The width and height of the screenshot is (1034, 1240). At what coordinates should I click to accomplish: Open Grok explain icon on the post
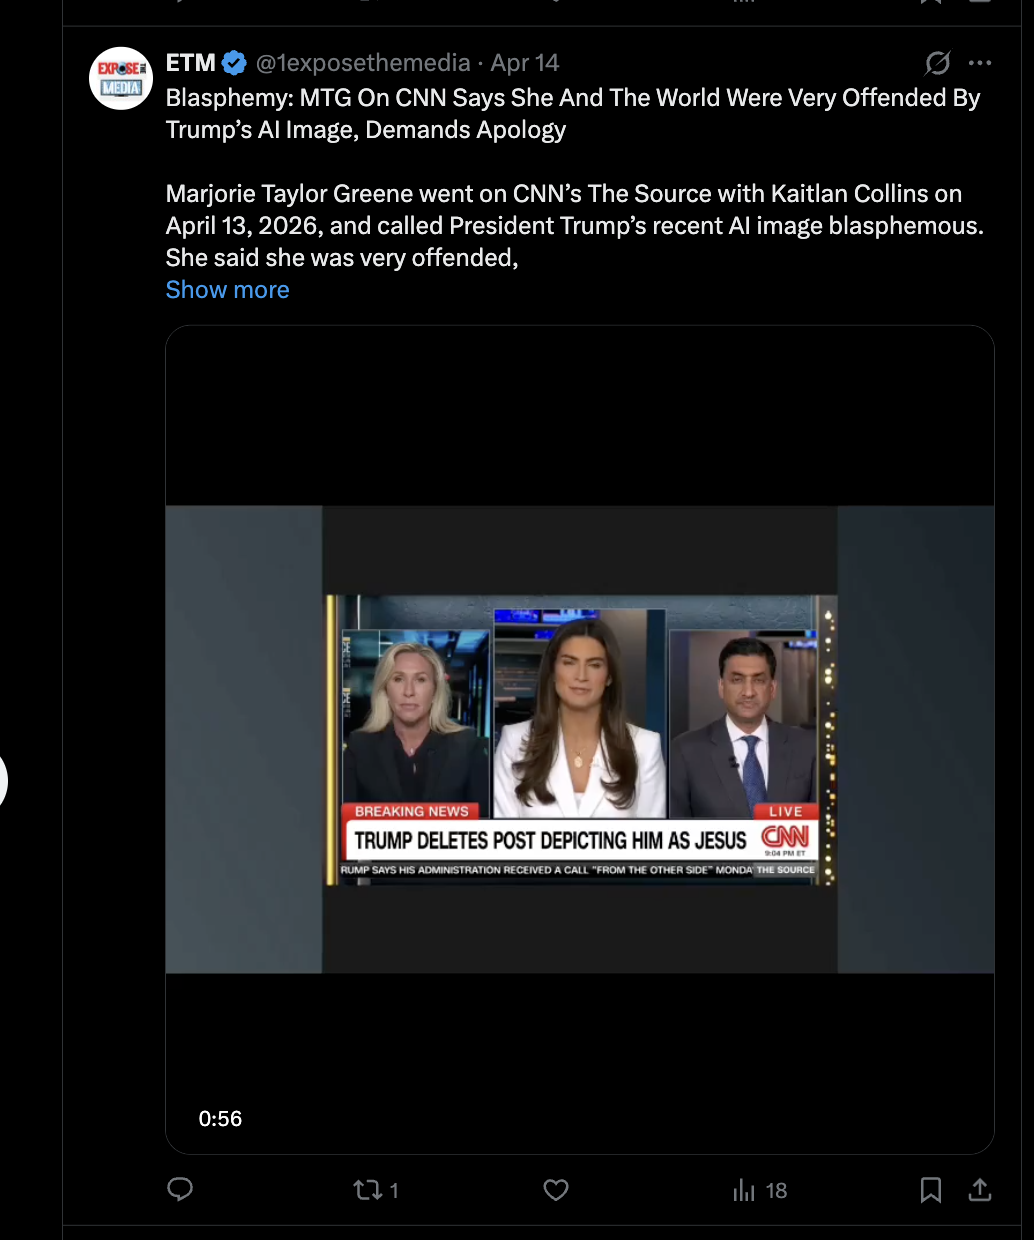point(937,63)
